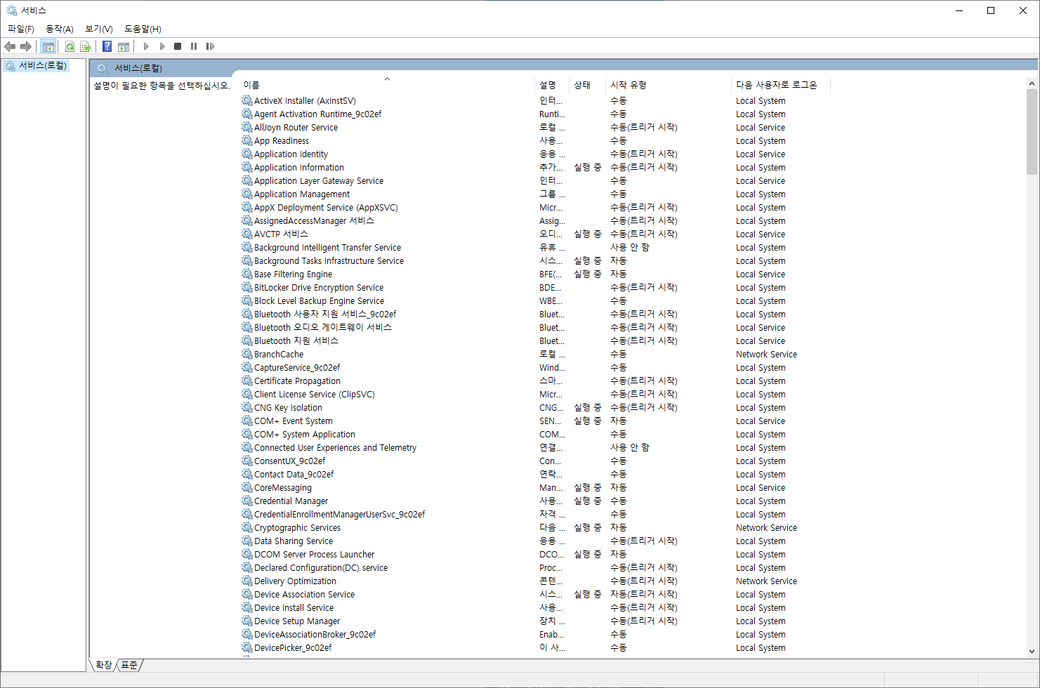Toggle the console tree show/hide button
1040x688 pixels.
48,46
